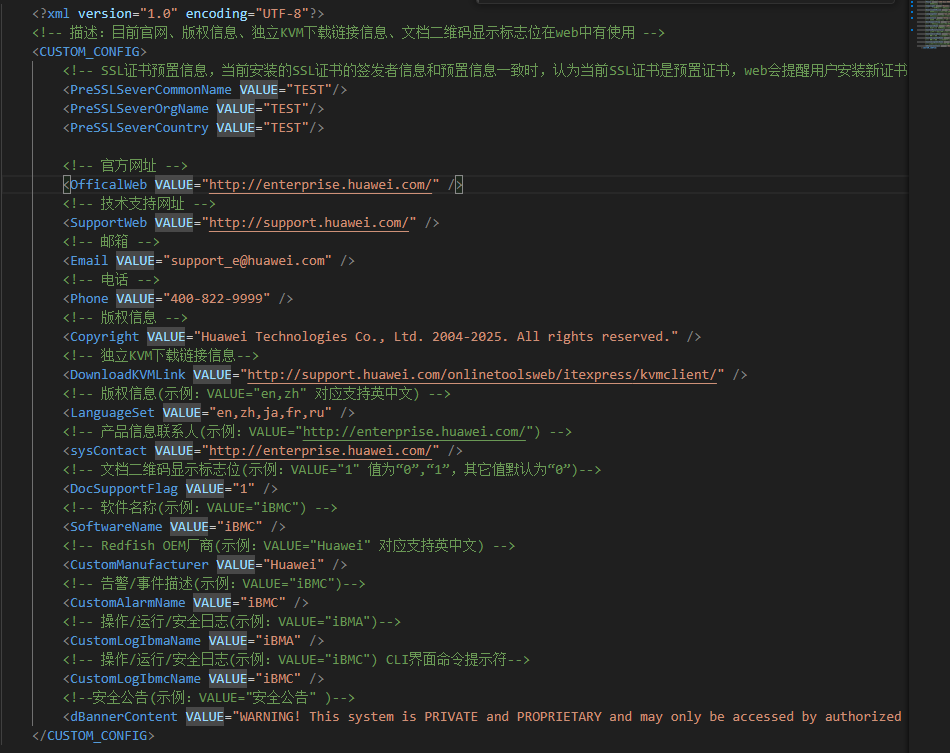
Task: Click the PreSSLSeverCommonName tag name
Action: pyautogui.click(x=150, y=90)
